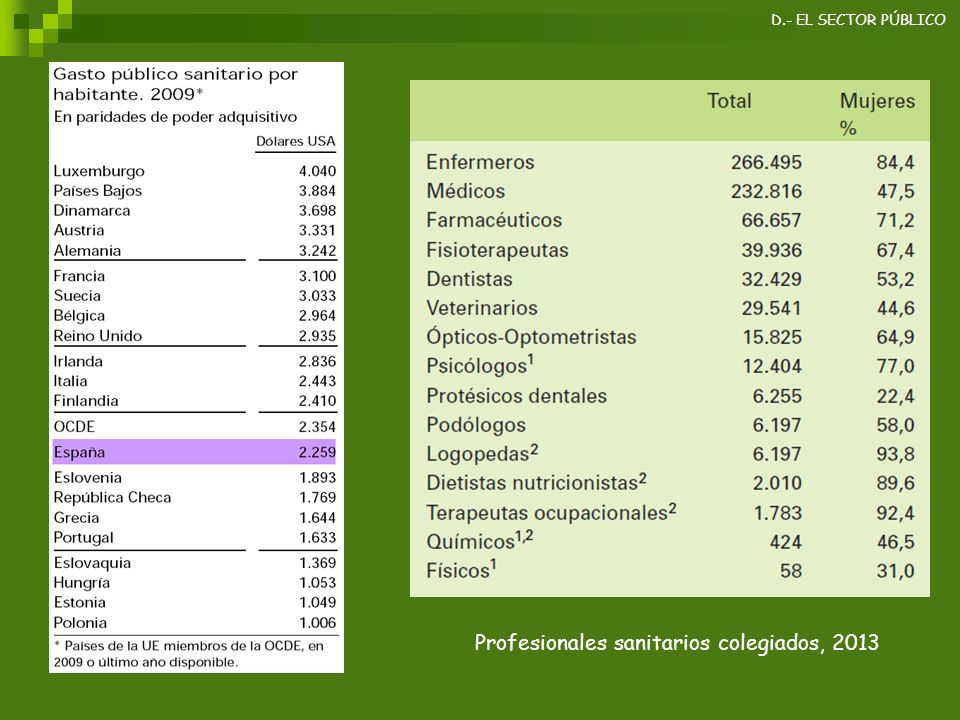
Task: Select the 'Eslovenia' row label
Action: point(88,478)
